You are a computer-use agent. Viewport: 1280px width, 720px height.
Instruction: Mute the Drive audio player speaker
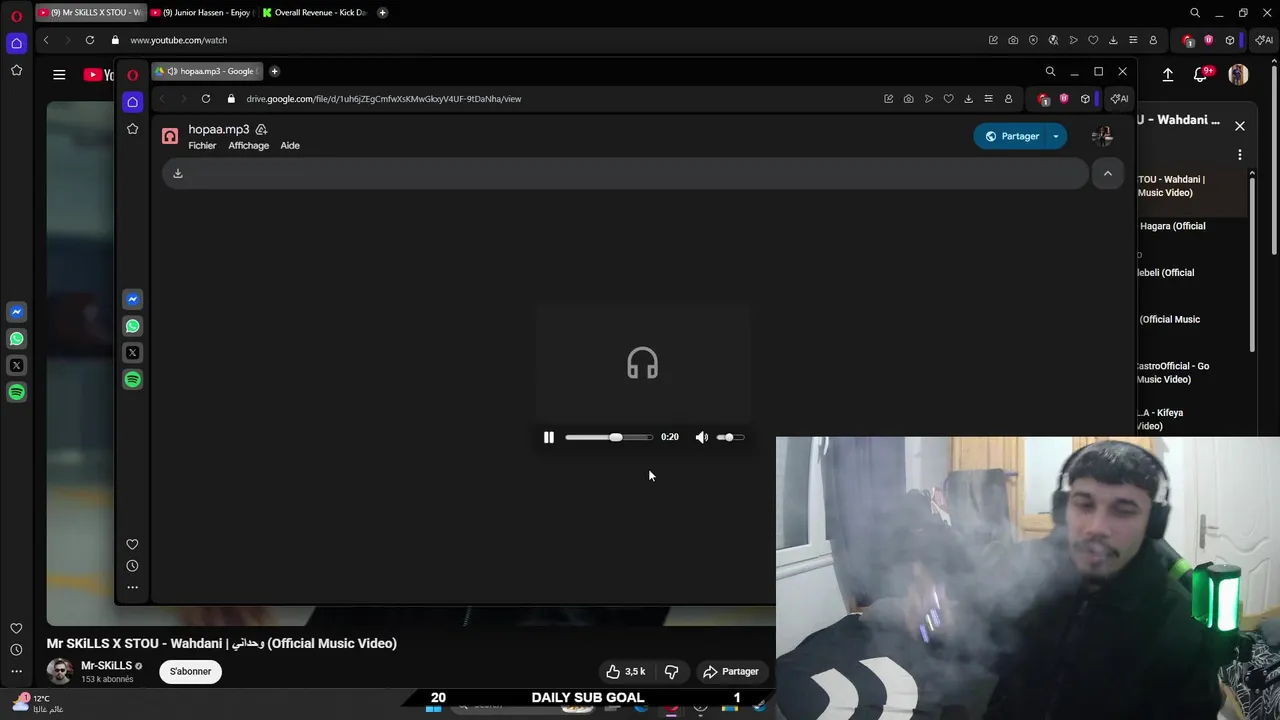click(x=702, y=437)
